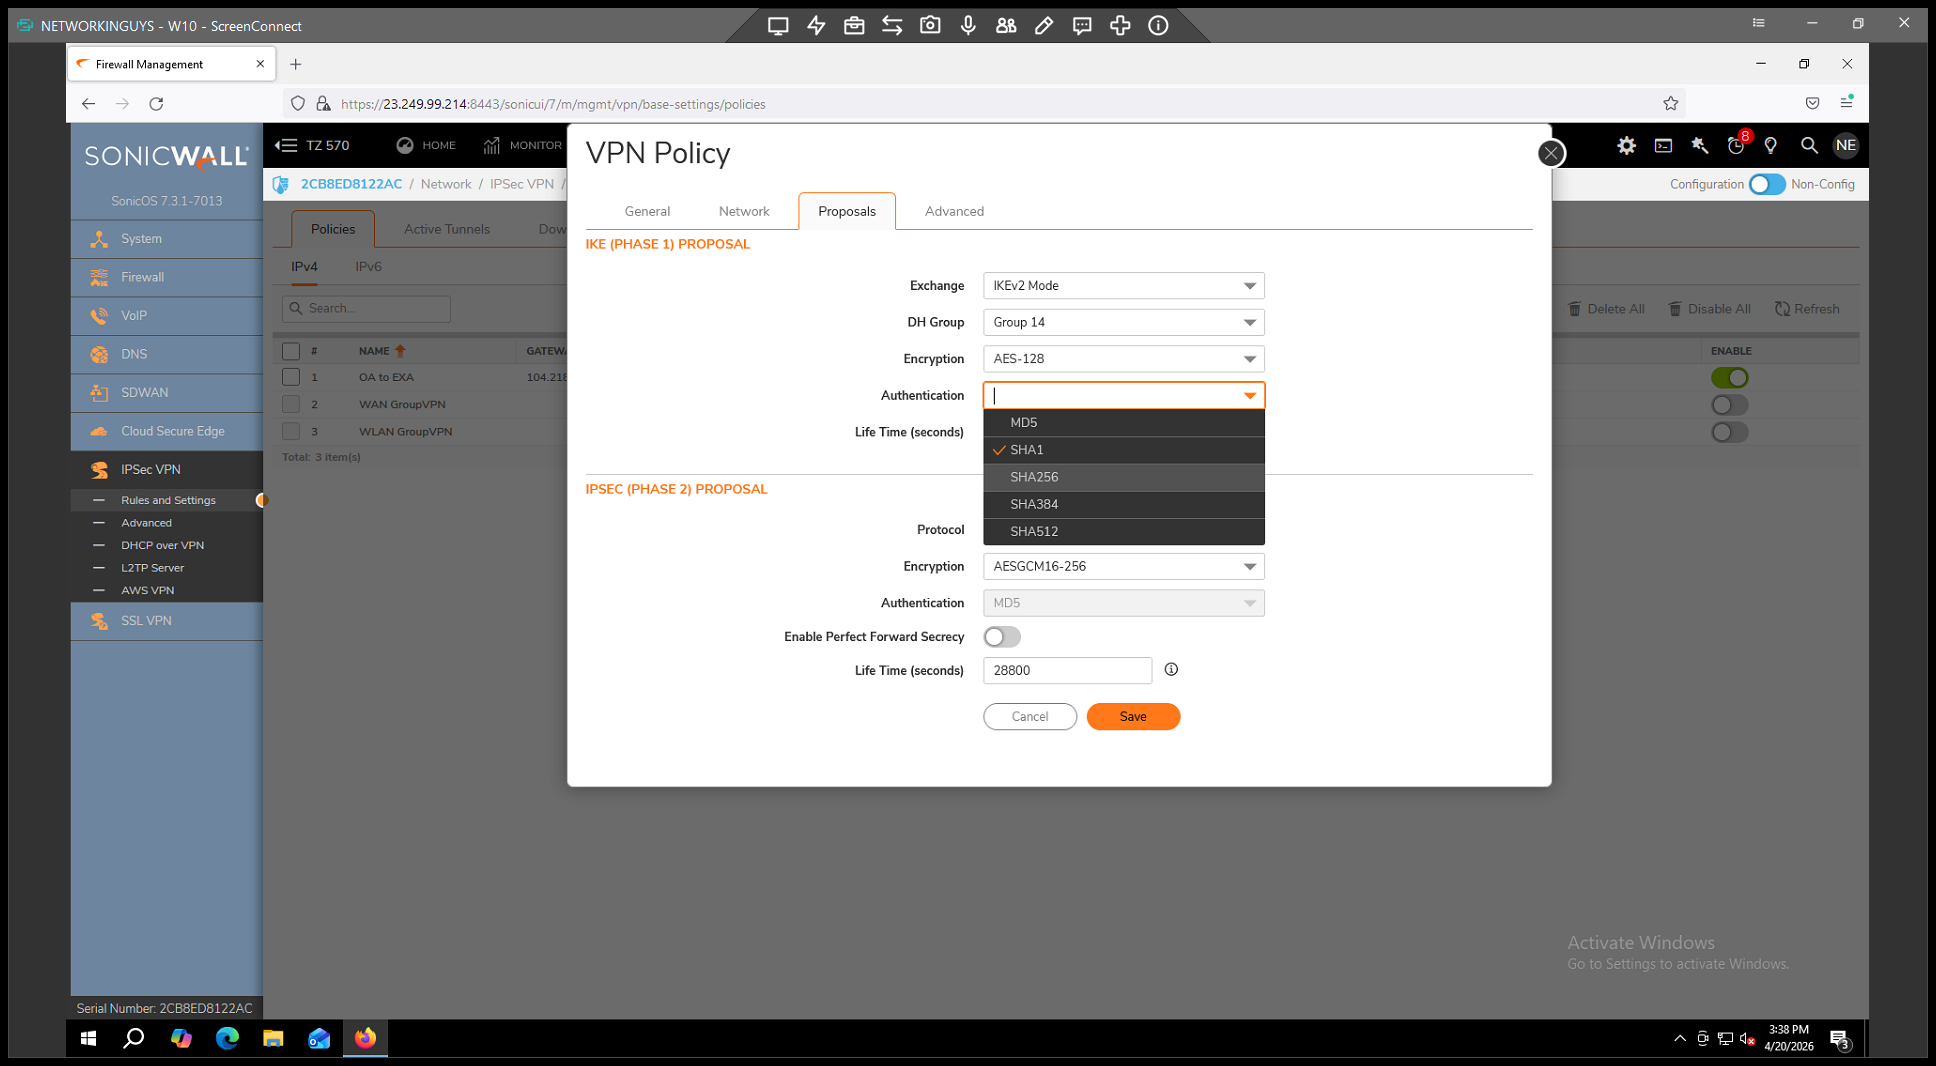Open the Phase 2 Encryption AESGCM16-256 dropdown
Screen dimensions: 1936x1066
click(1123, 566)
